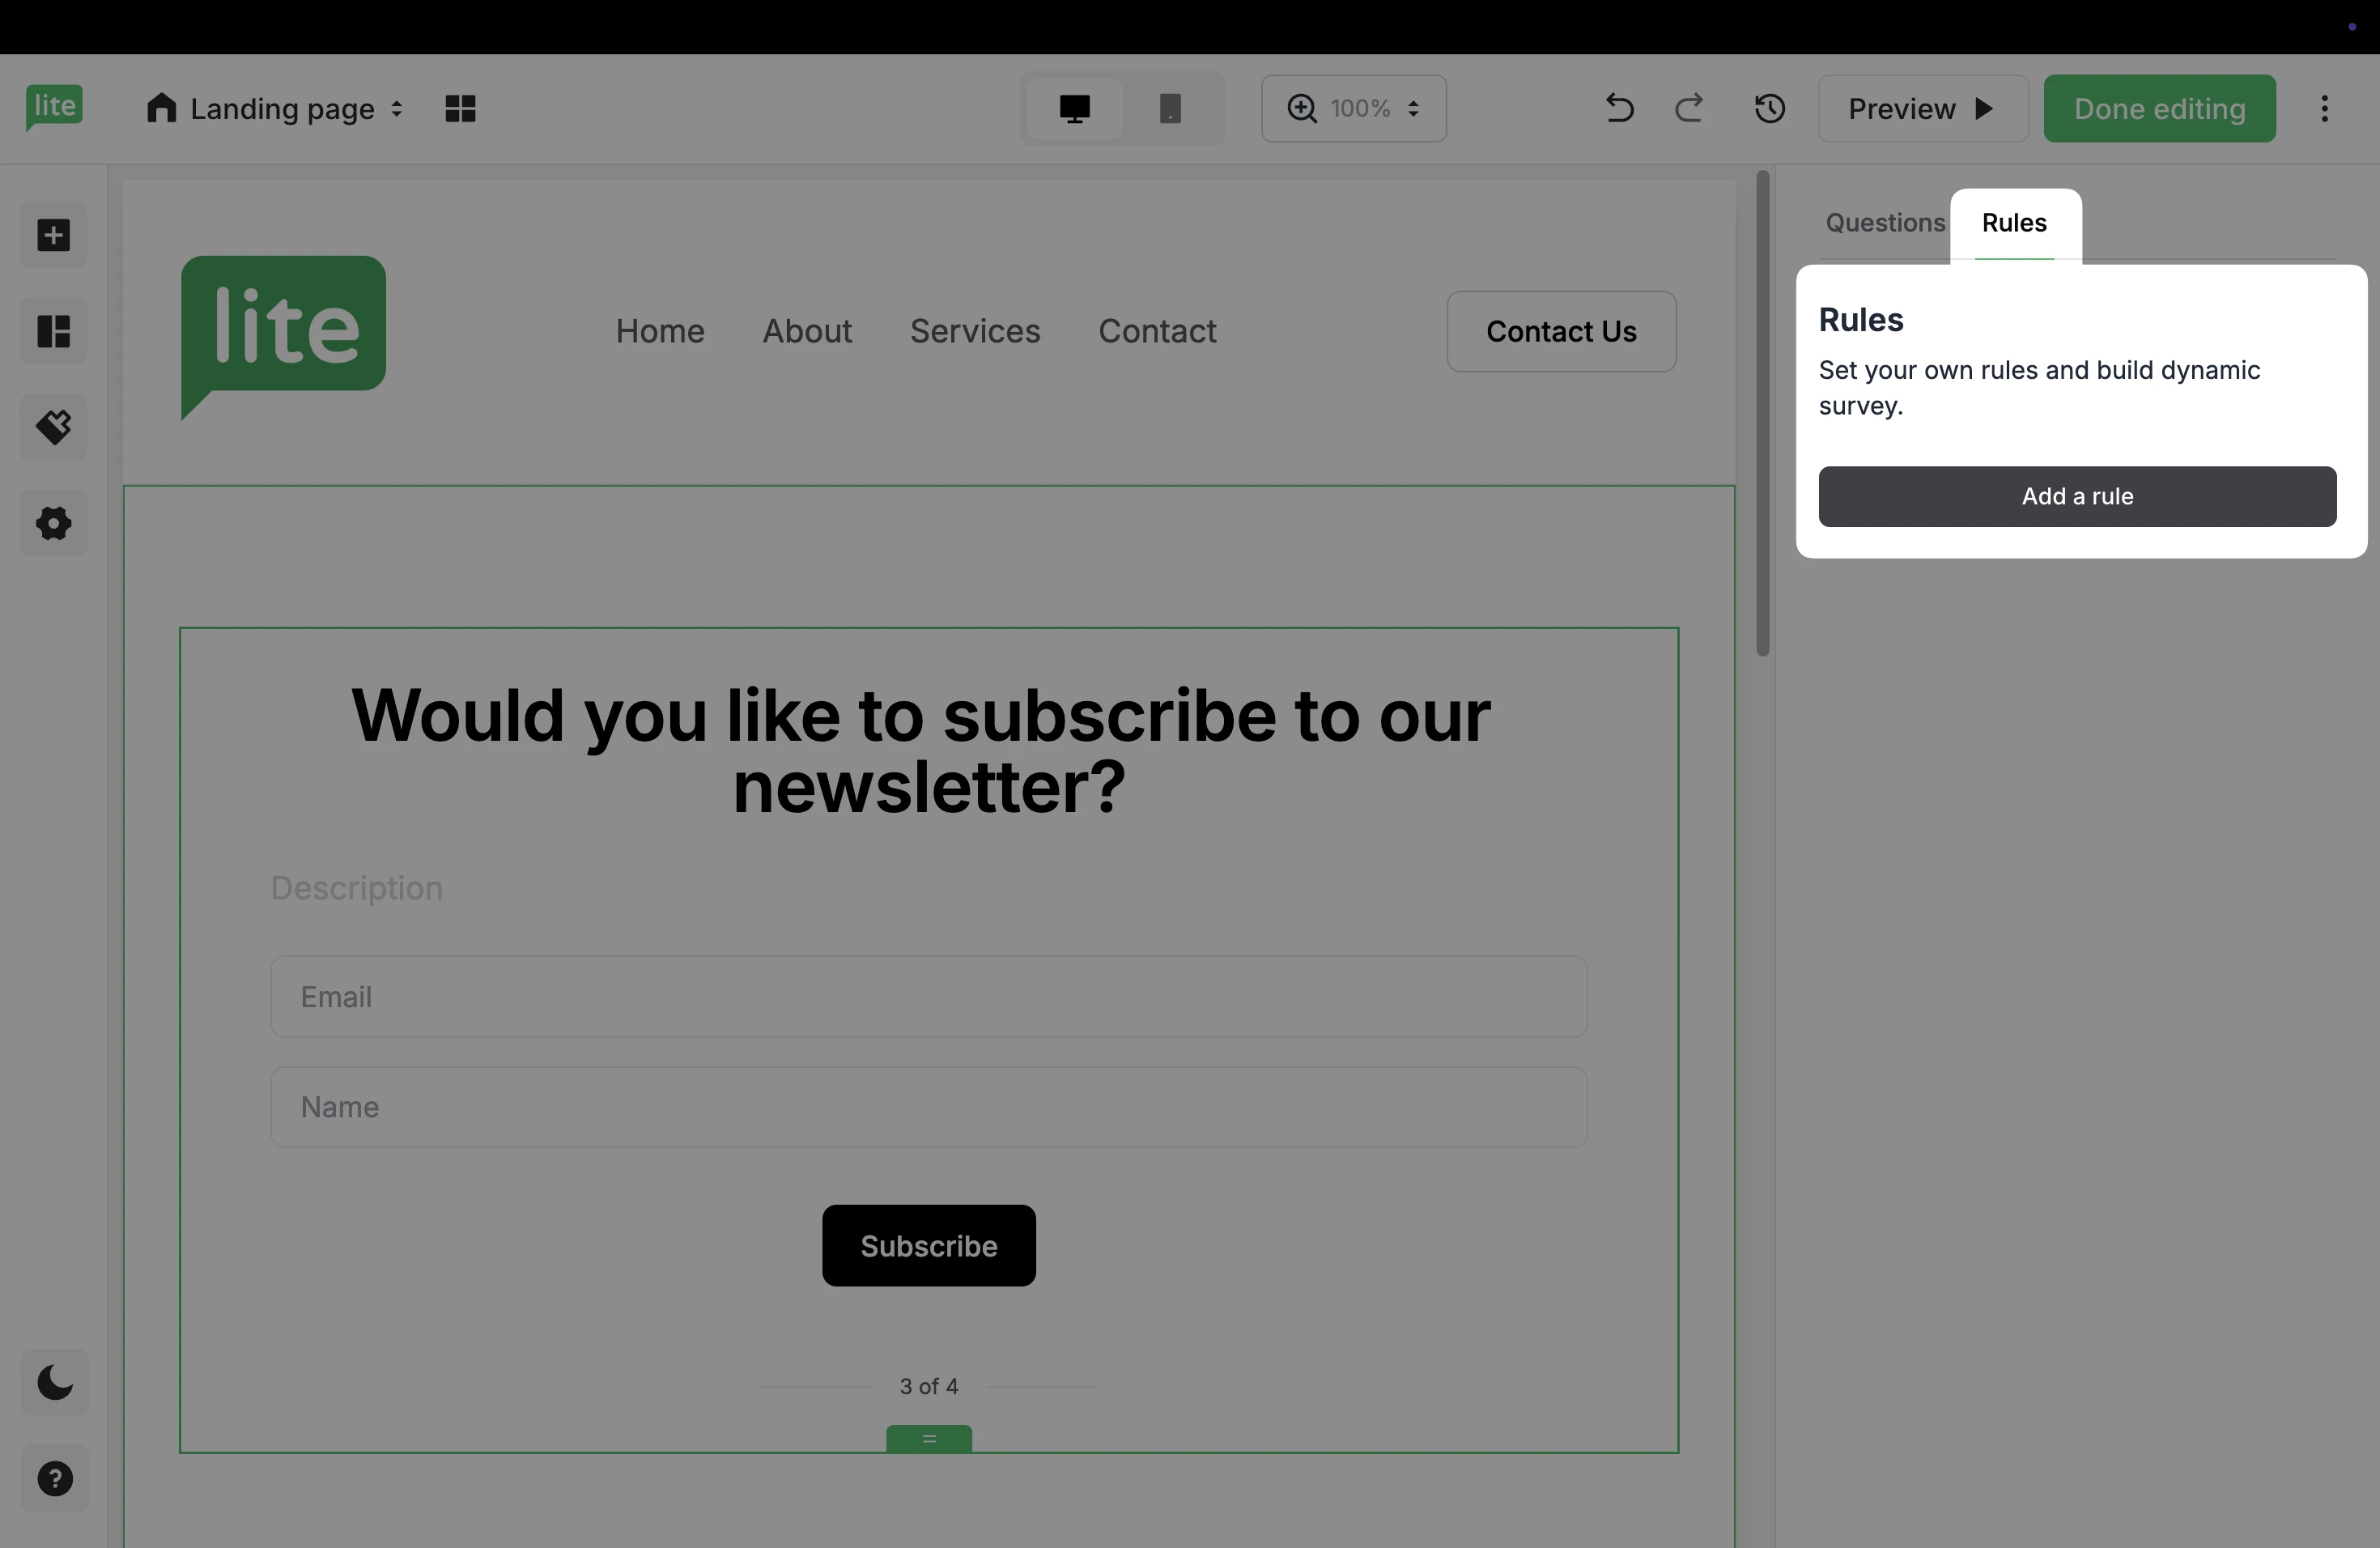Switch to mobile view mode

coord(1170,108)
